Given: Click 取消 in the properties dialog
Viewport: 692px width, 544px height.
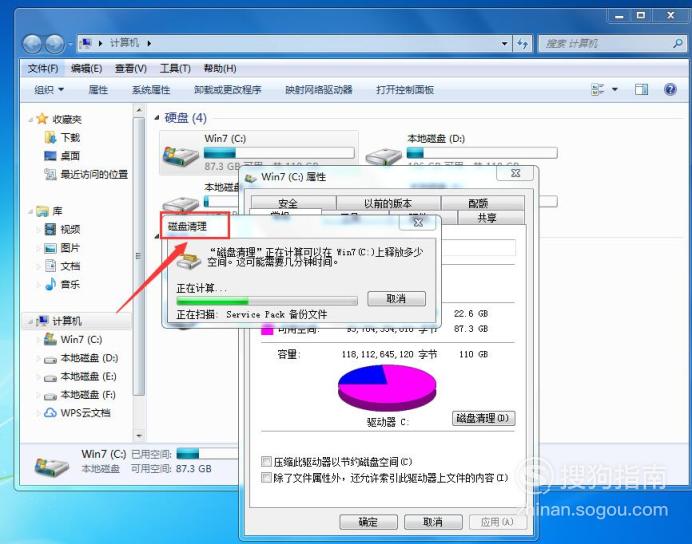Looking at the screenshot, I should tap(433, 522).
